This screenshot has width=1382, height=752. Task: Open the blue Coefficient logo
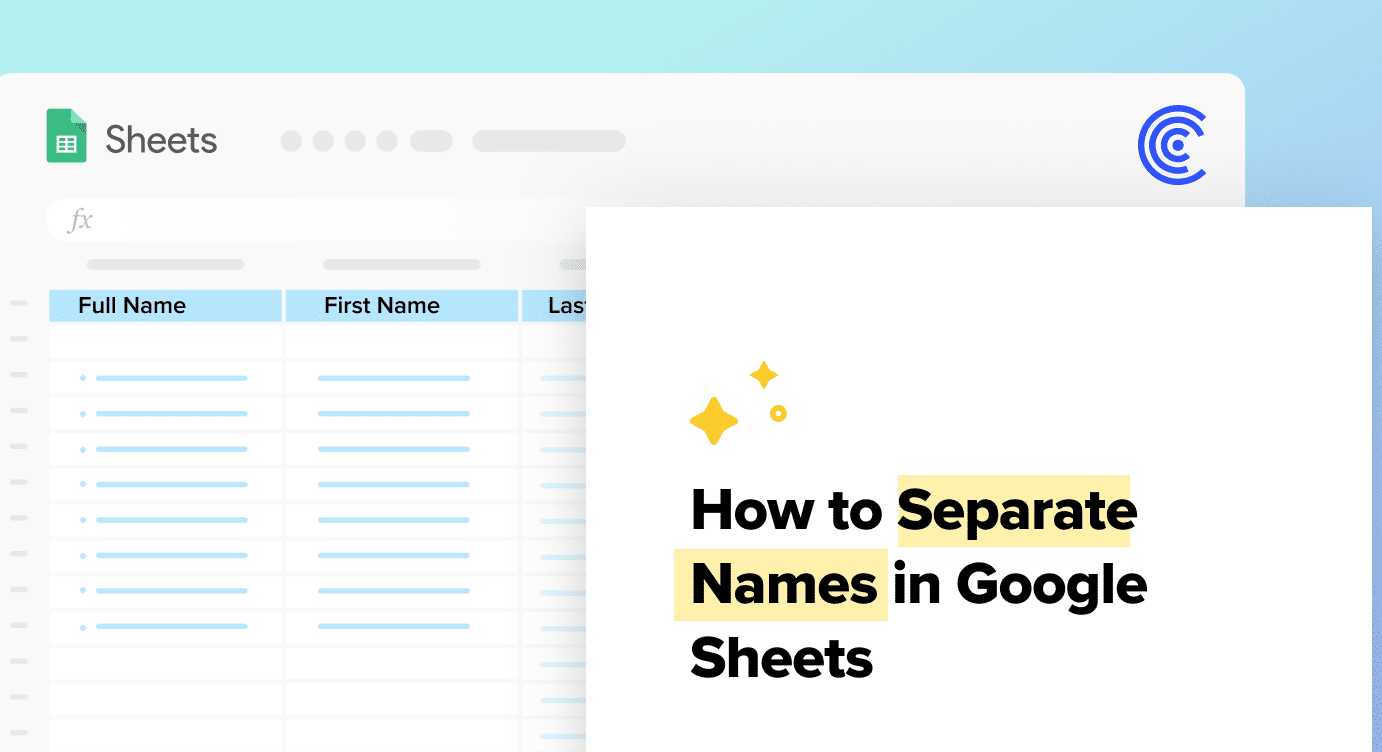click(x=1173, y=145)
